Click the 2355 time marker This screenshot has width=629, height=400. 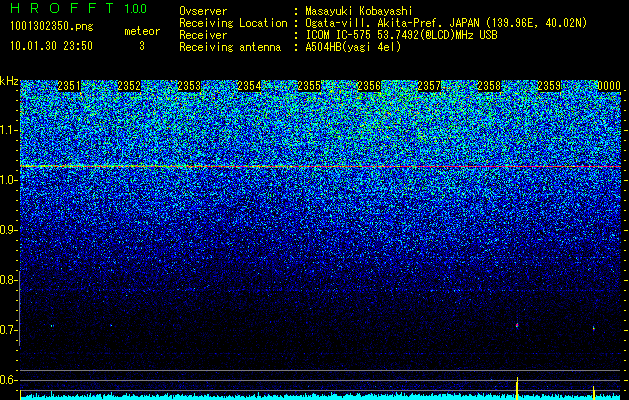point(309,86)
